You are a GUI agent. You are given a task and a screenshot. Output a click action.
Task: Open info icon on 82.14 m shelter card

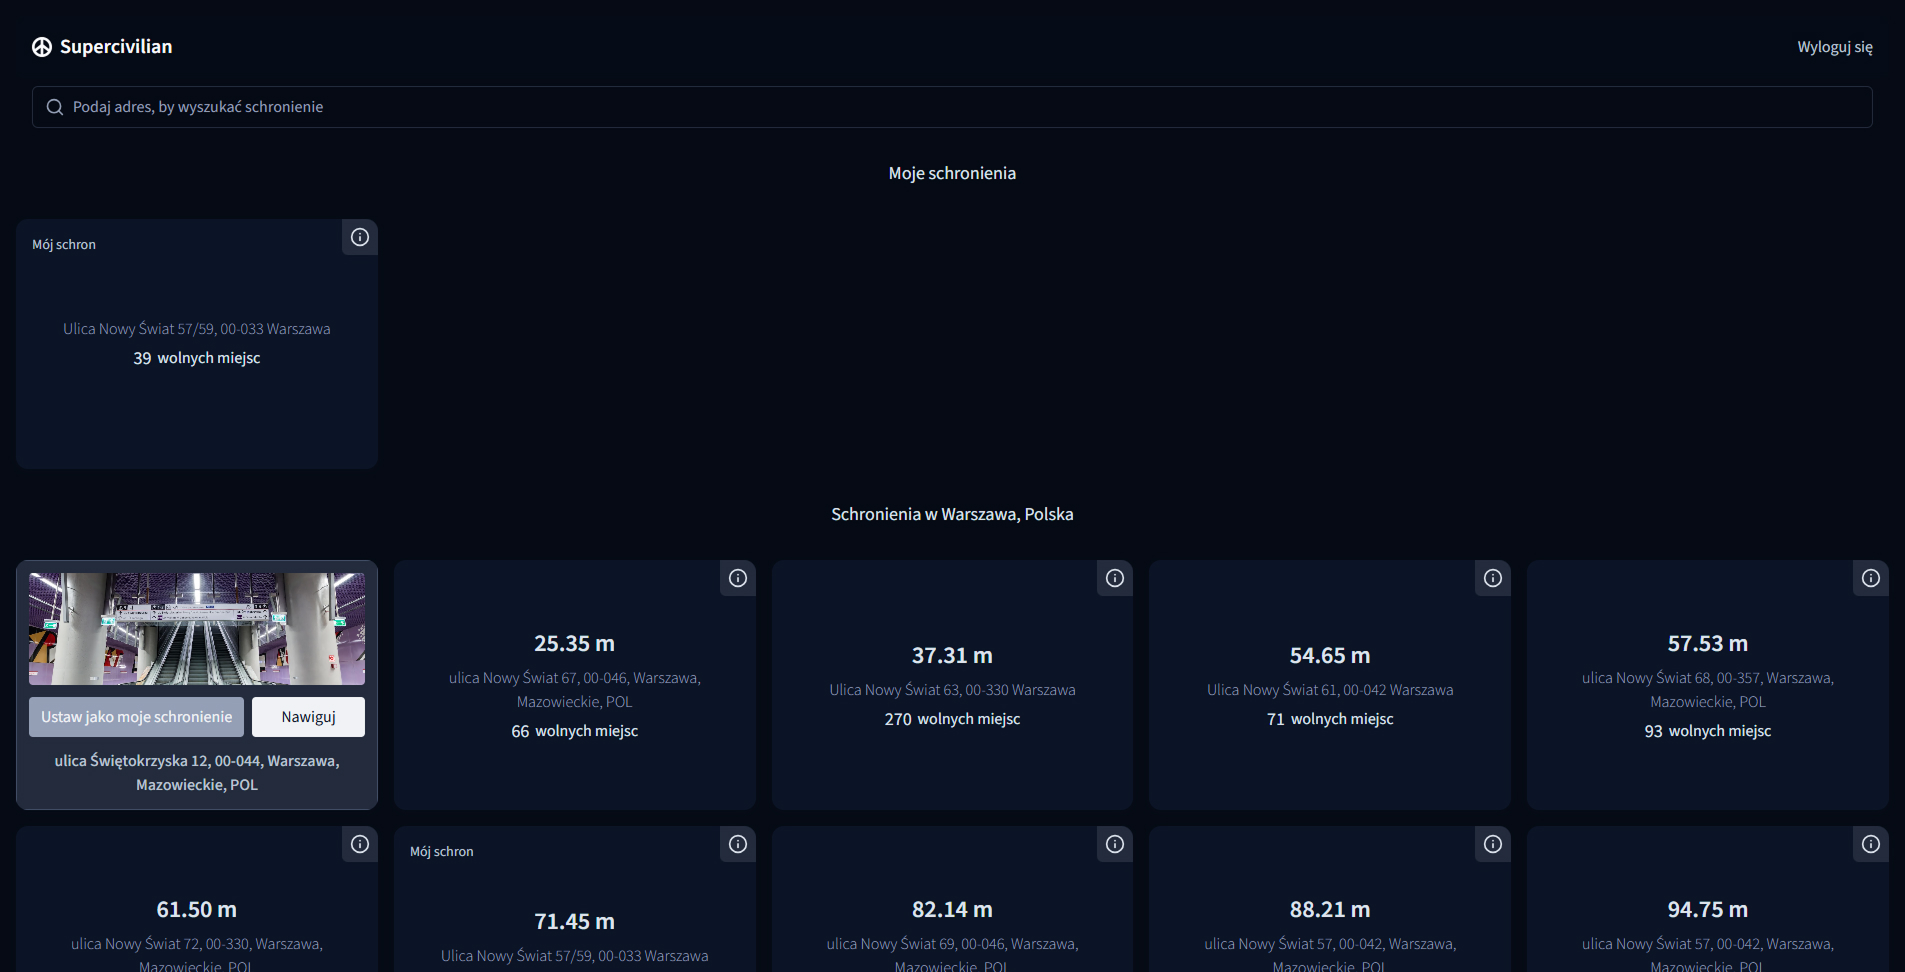click(x=1115, y=844)
